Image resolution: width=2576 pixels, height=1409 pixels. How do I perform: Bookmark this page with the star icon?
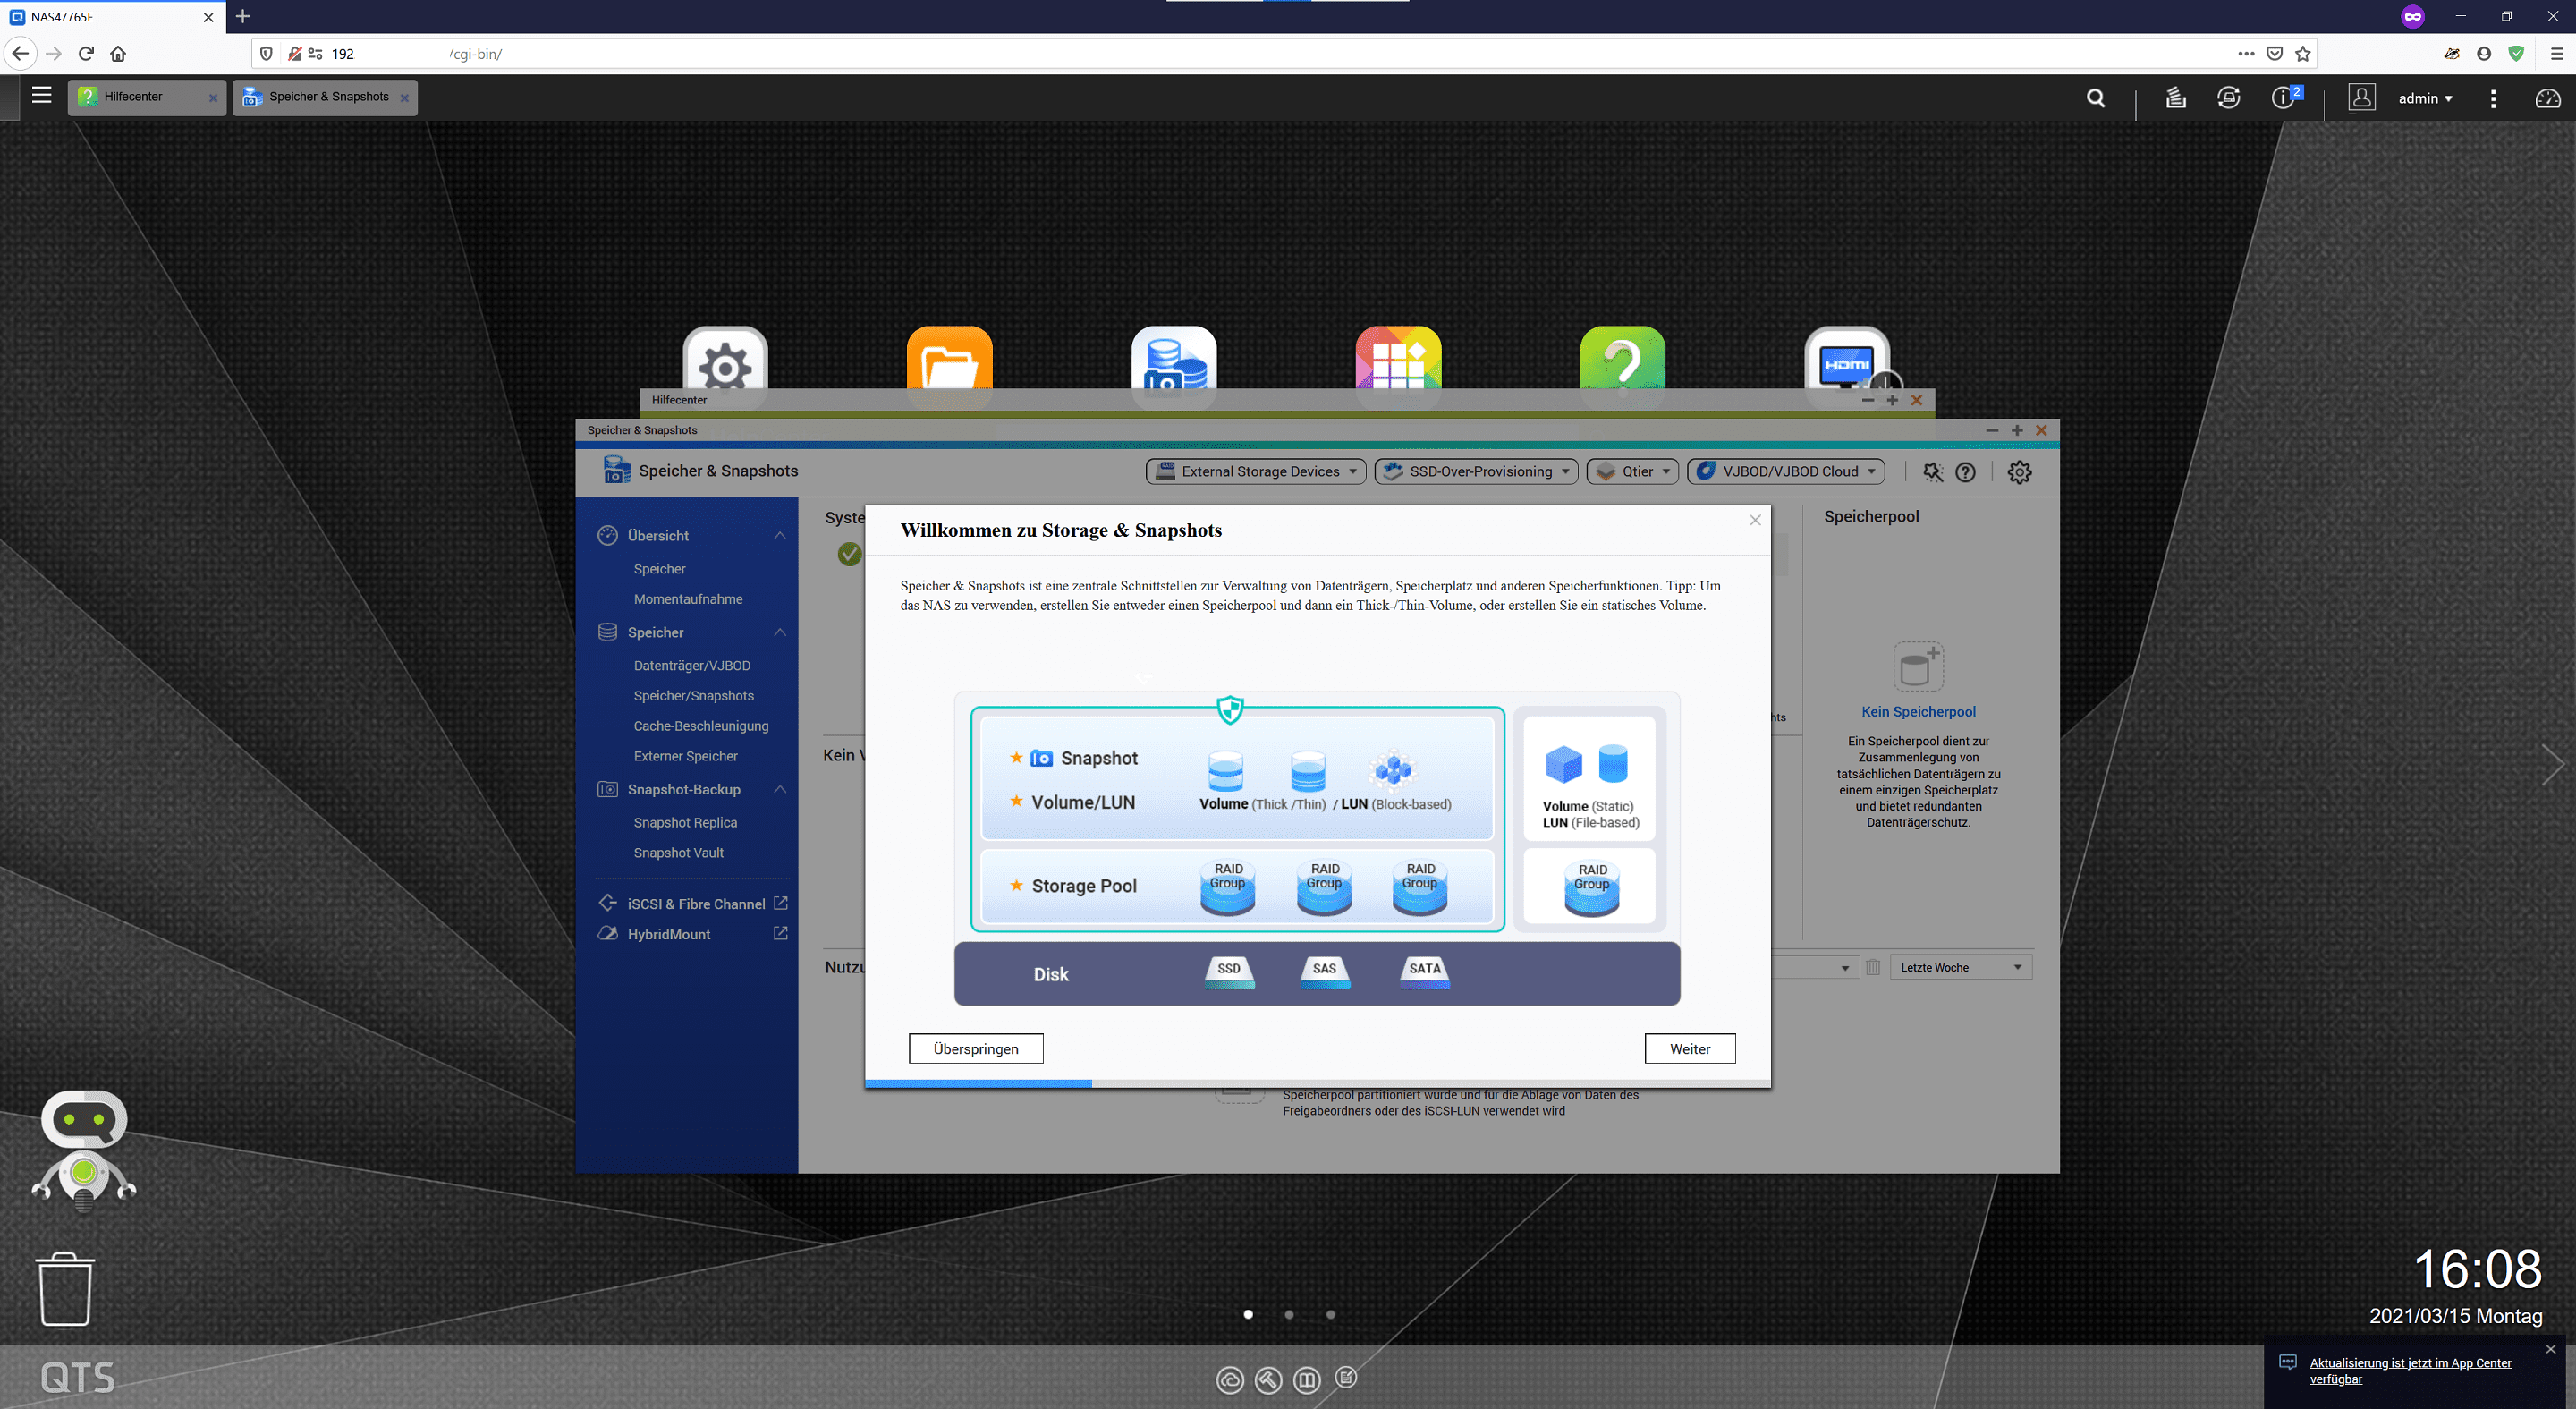pos(2303,54)
